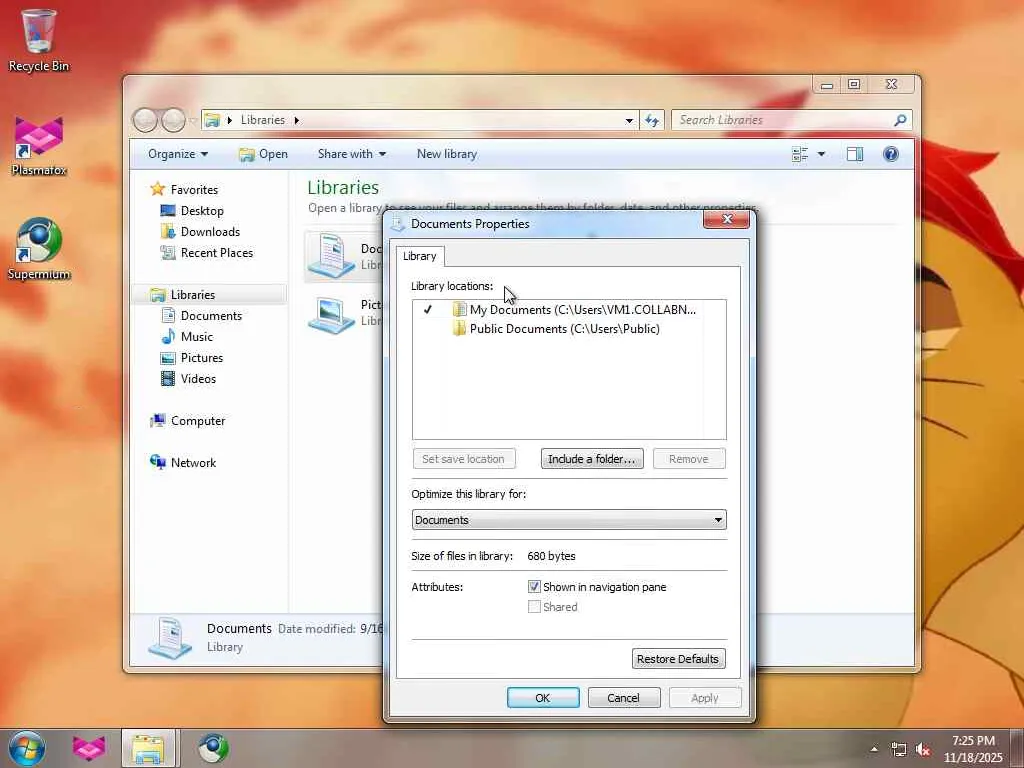Open Supermium from the taskbar
This screenshot has height=768, width=1024.
coord(213,748)
